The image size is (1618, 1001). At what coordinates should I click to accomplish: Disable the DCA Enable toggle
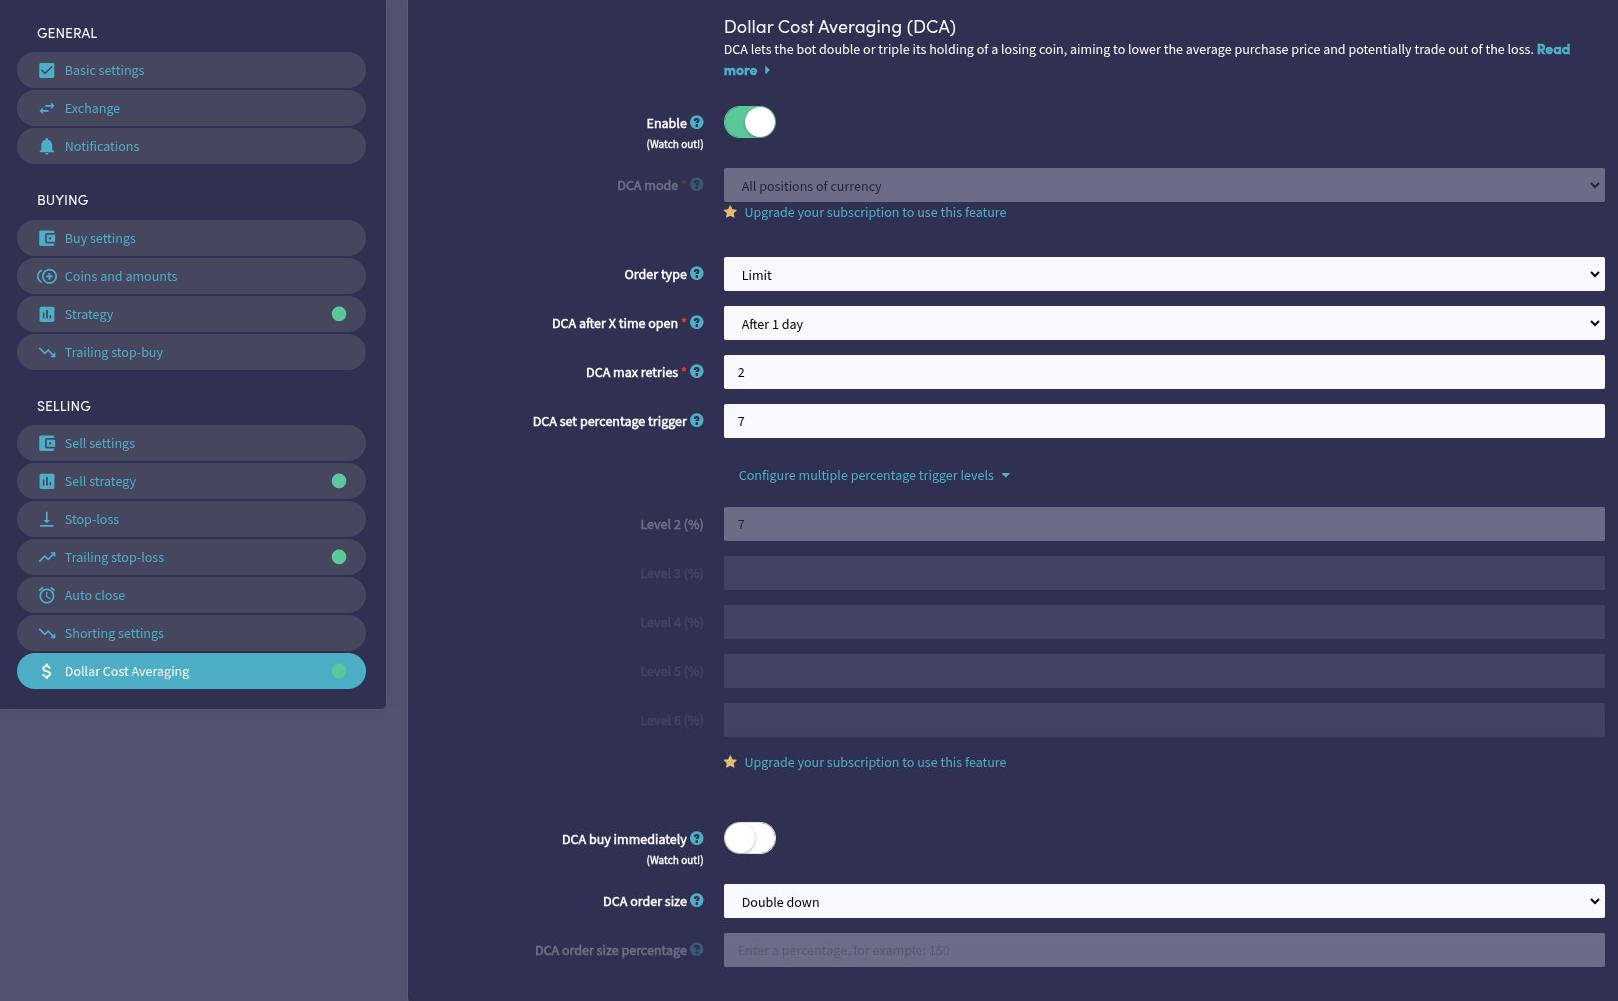[x=750, y=123]
